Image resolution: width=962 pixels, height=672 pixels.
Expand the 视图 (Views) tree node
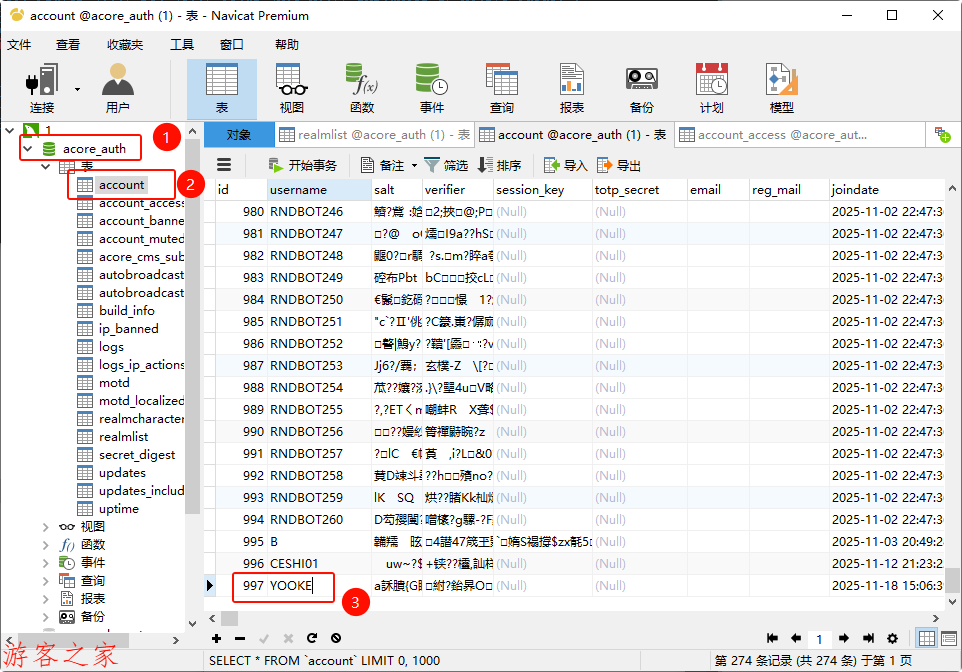pyautogui.click(x=46, y=527)
